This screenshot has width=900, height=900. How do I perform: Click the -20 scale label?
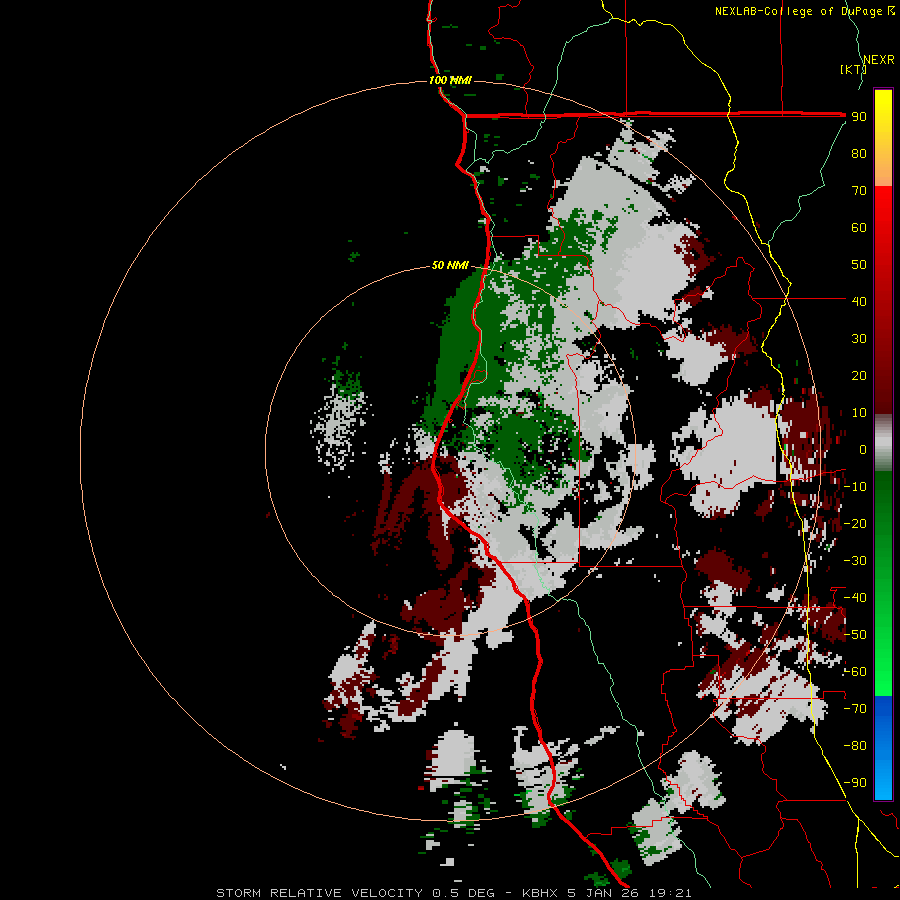click(x=855, y=523)
